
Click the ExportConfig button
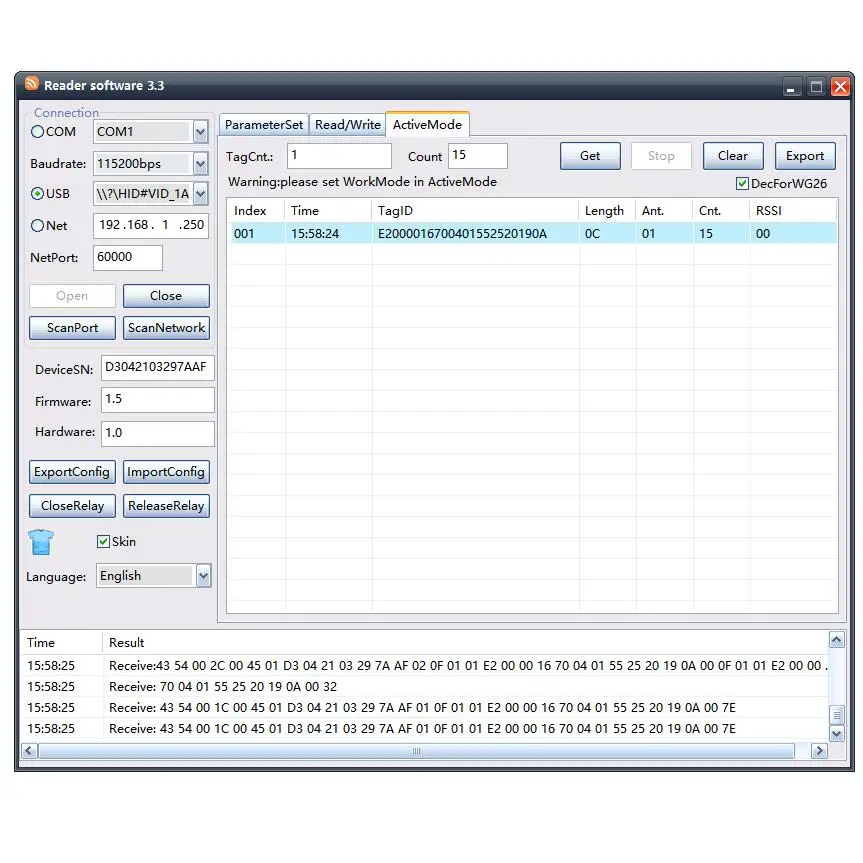point(72,472)
